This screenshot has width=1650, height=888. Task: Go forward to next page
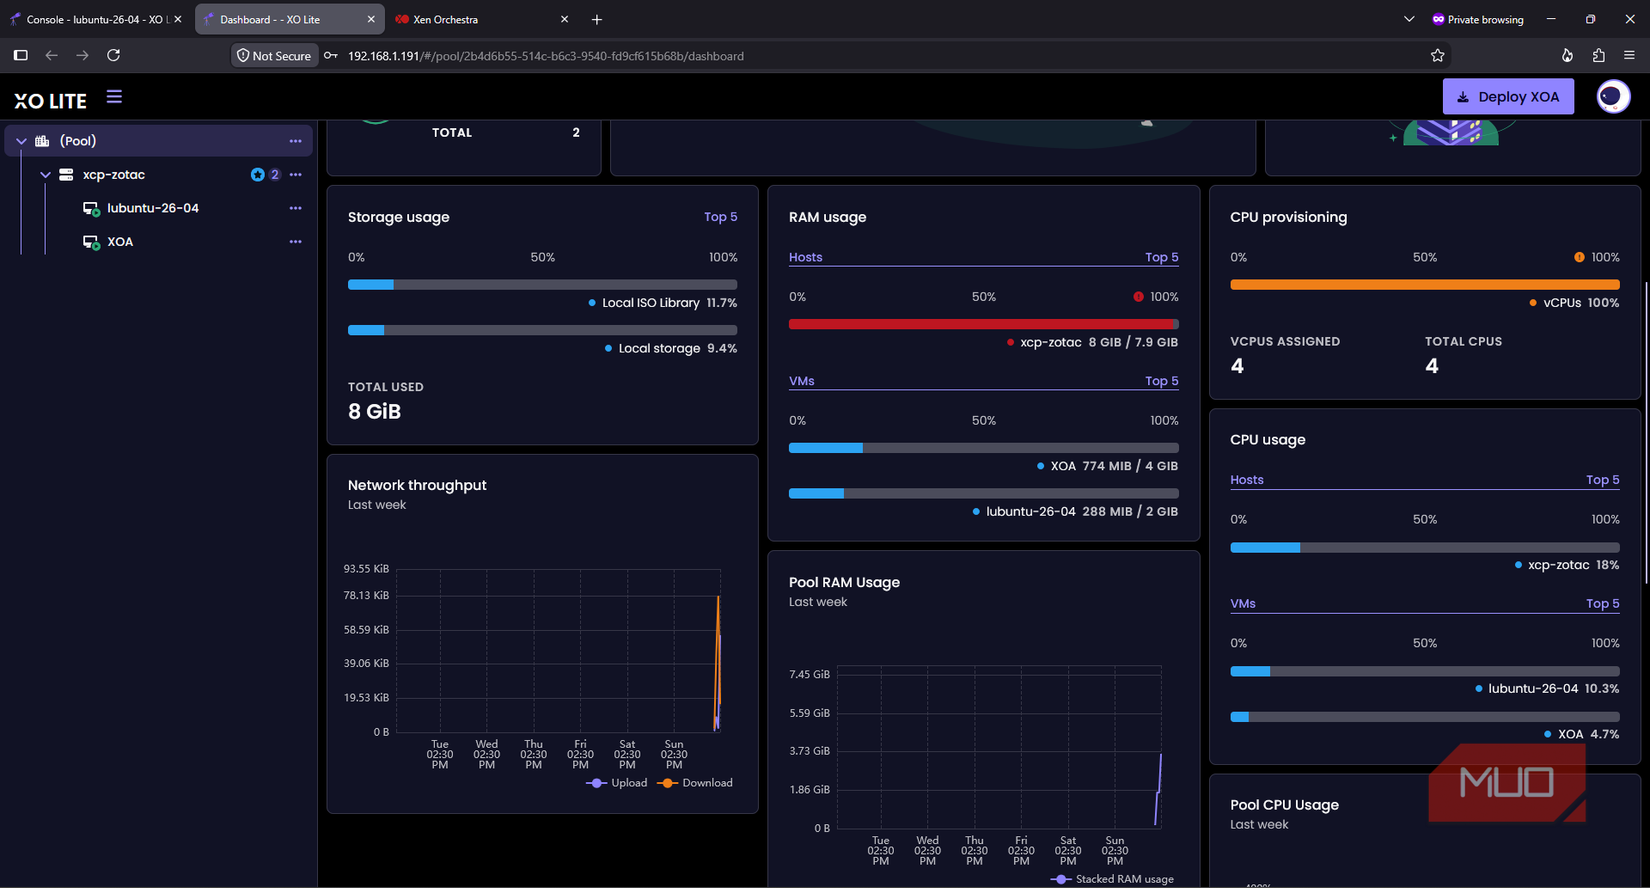point(82,55)
